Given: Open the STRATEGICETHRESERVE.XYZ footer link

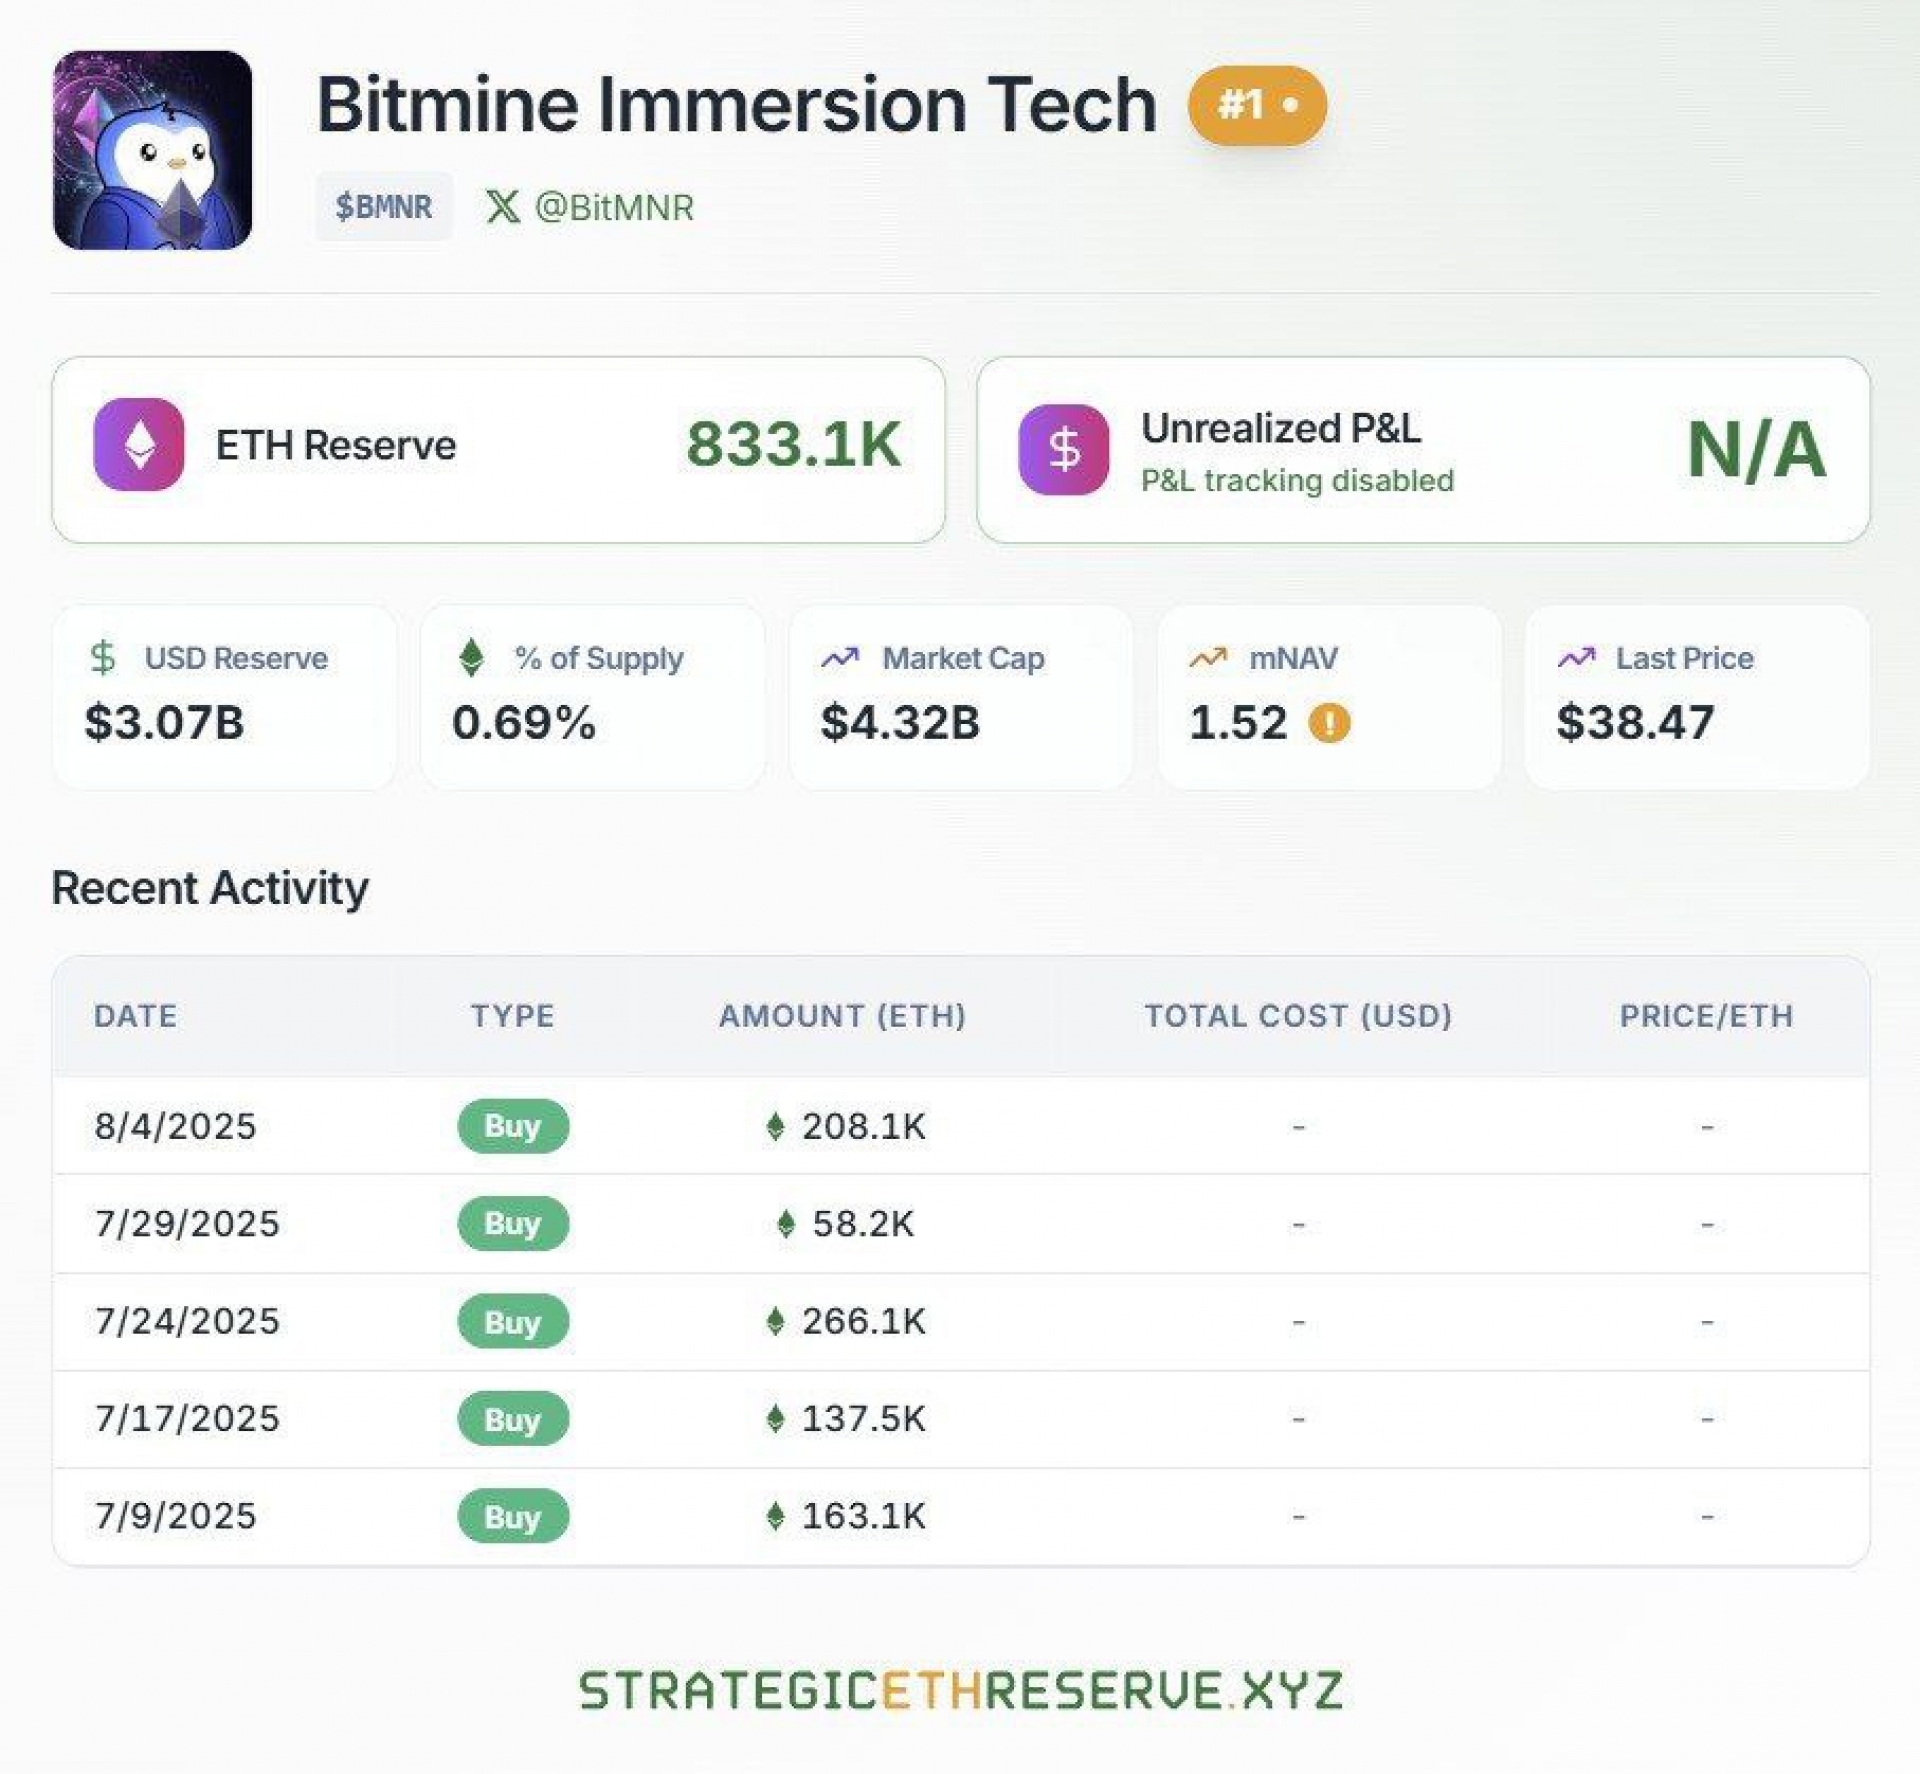Looking at the screenshot, I should [960, 1691].
